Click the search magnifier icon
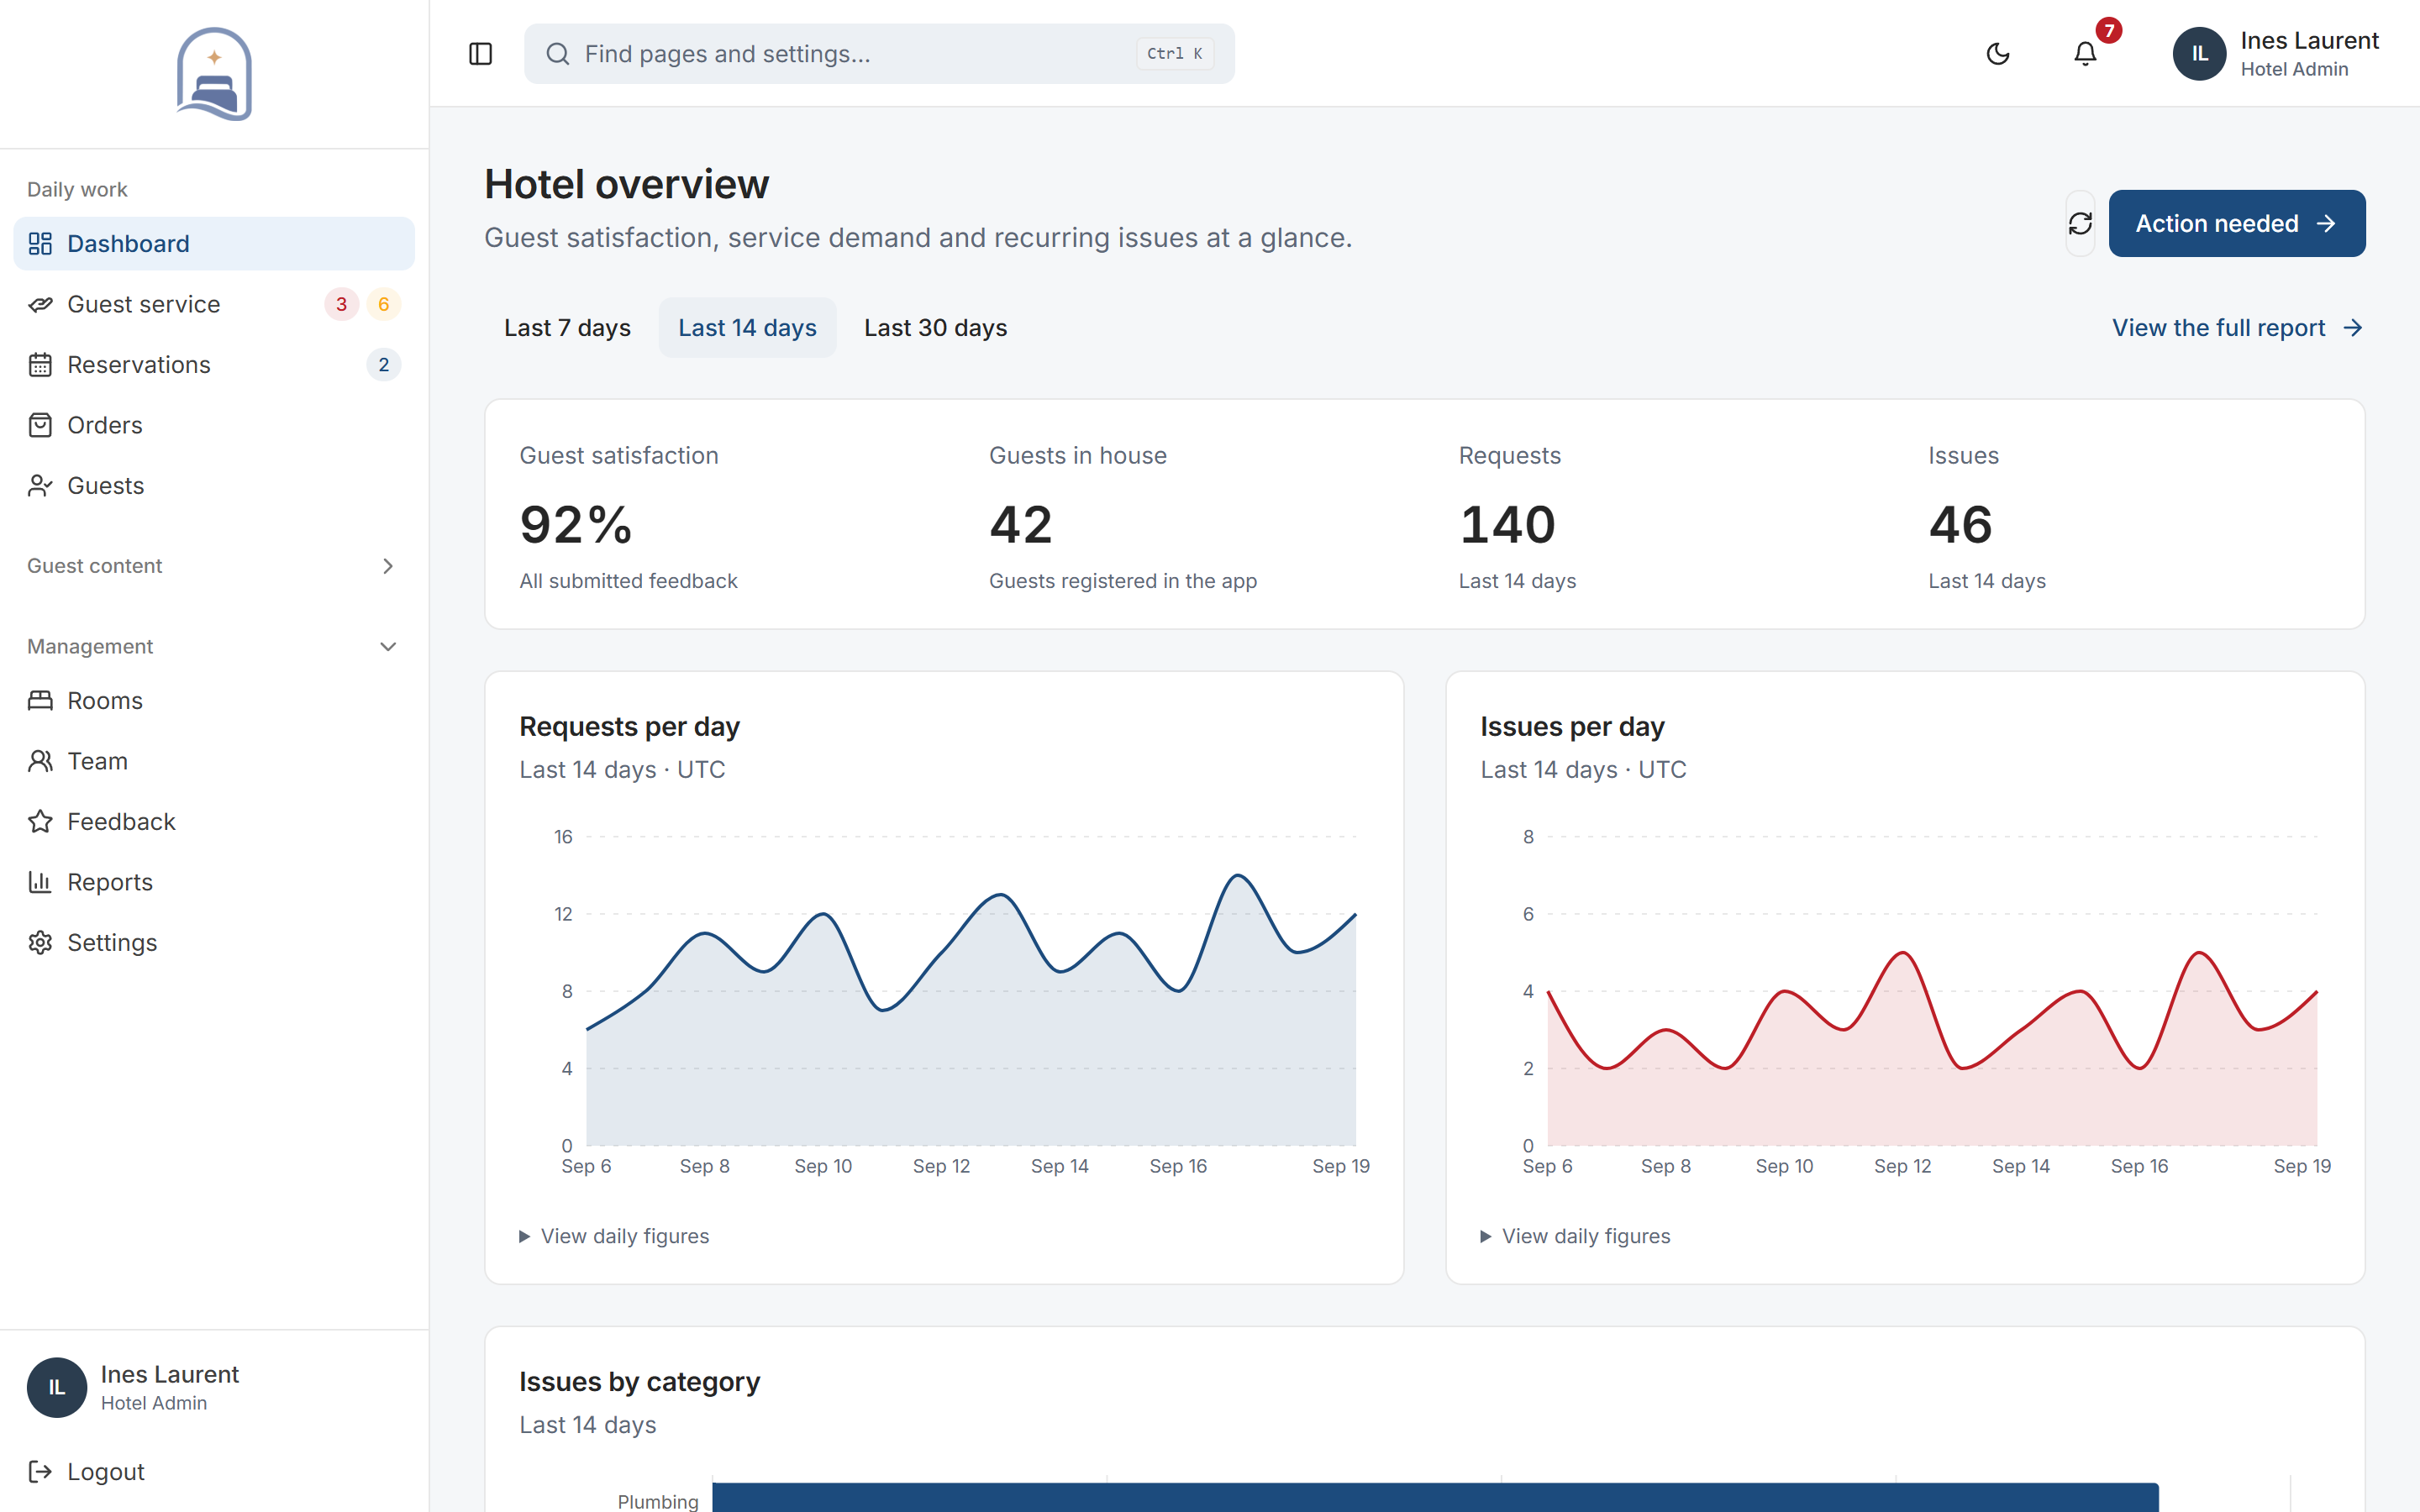Viewport: 2420px width, 1512px height. (557, 54)
